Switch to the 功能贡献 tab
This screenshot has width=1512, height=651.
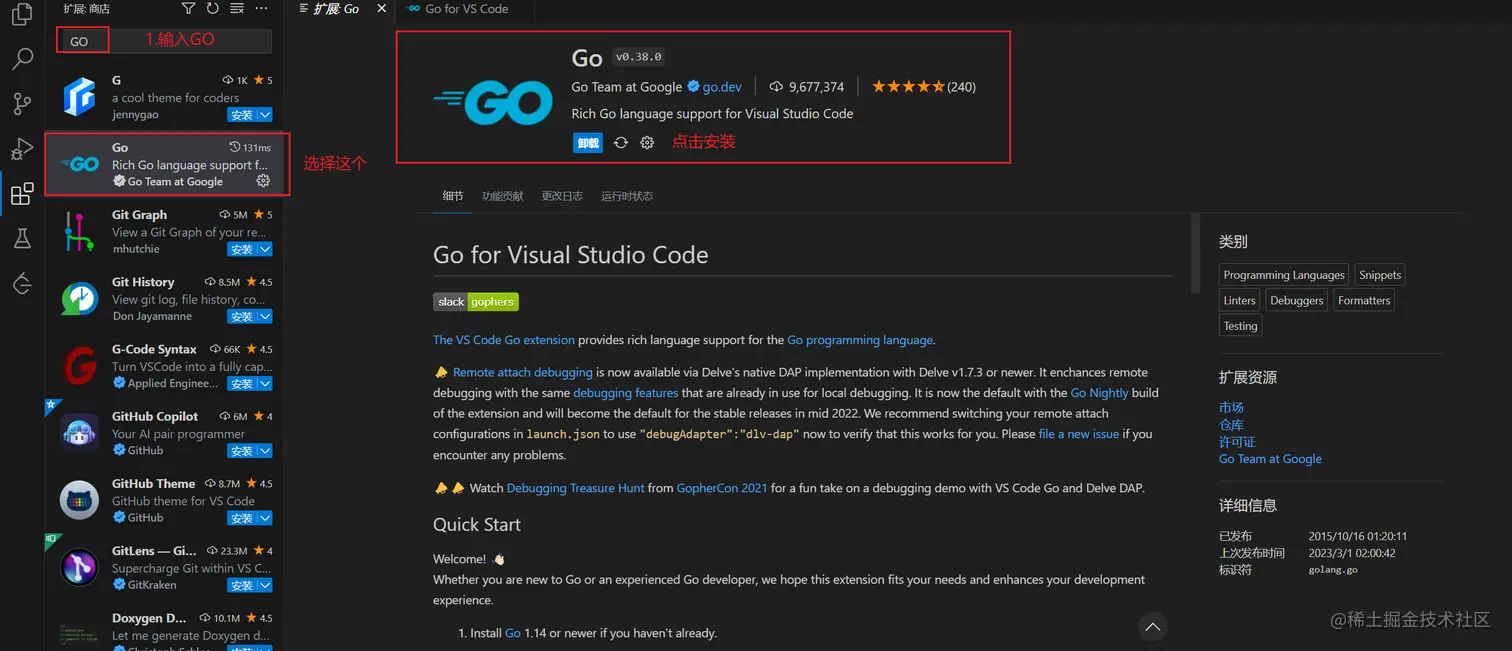pos(502,196)
